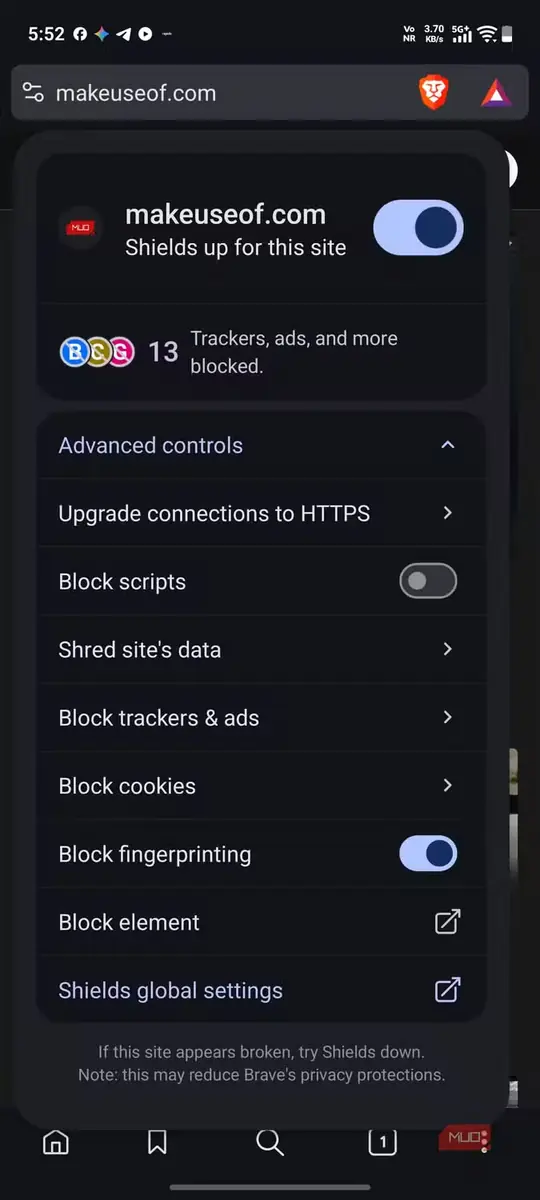540x1200 pixels.
Task: Tap the site settings icon beside the URL
Action: (x=33, y=93)
